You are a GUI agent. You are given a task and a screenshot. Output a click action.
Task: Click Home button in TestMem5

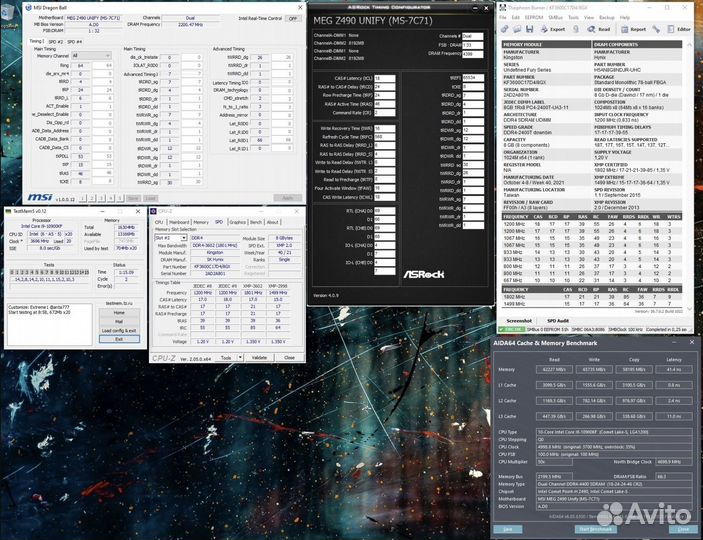click(x=119, y=313)
